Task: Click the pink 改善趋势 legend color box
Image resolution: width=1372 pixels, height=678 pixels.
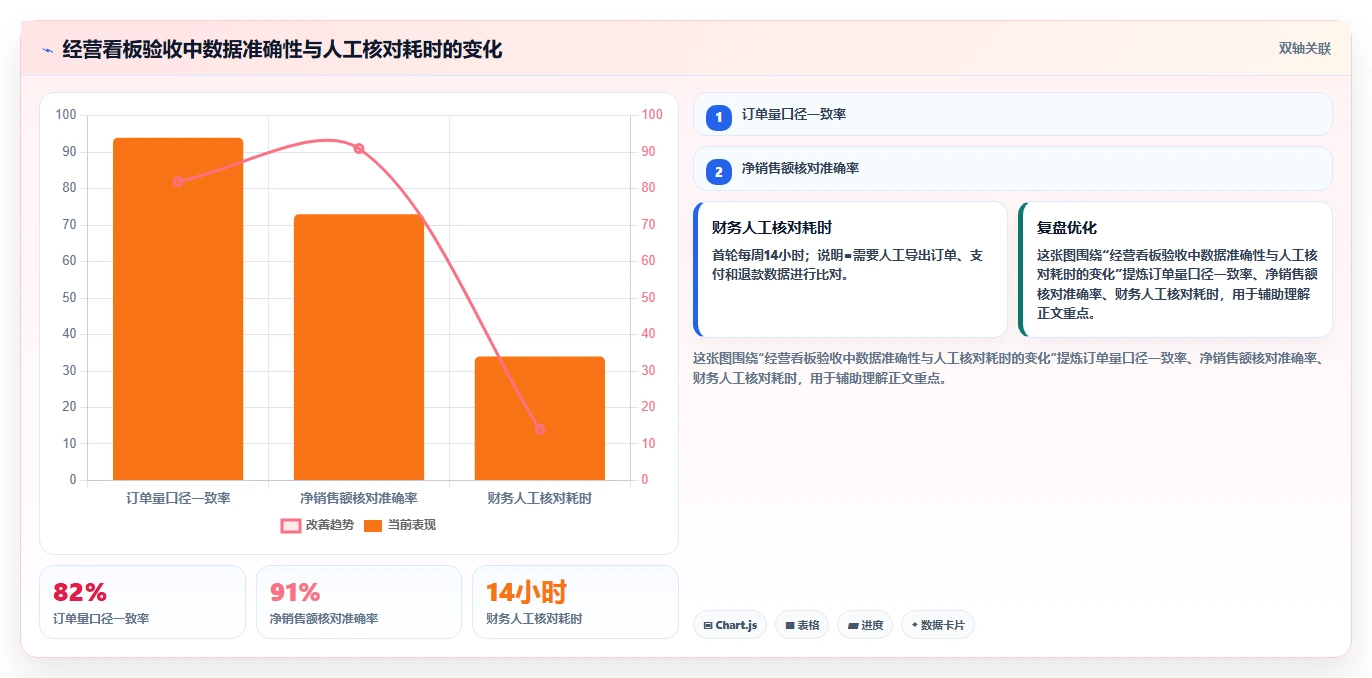Action: tap(291, 526)
